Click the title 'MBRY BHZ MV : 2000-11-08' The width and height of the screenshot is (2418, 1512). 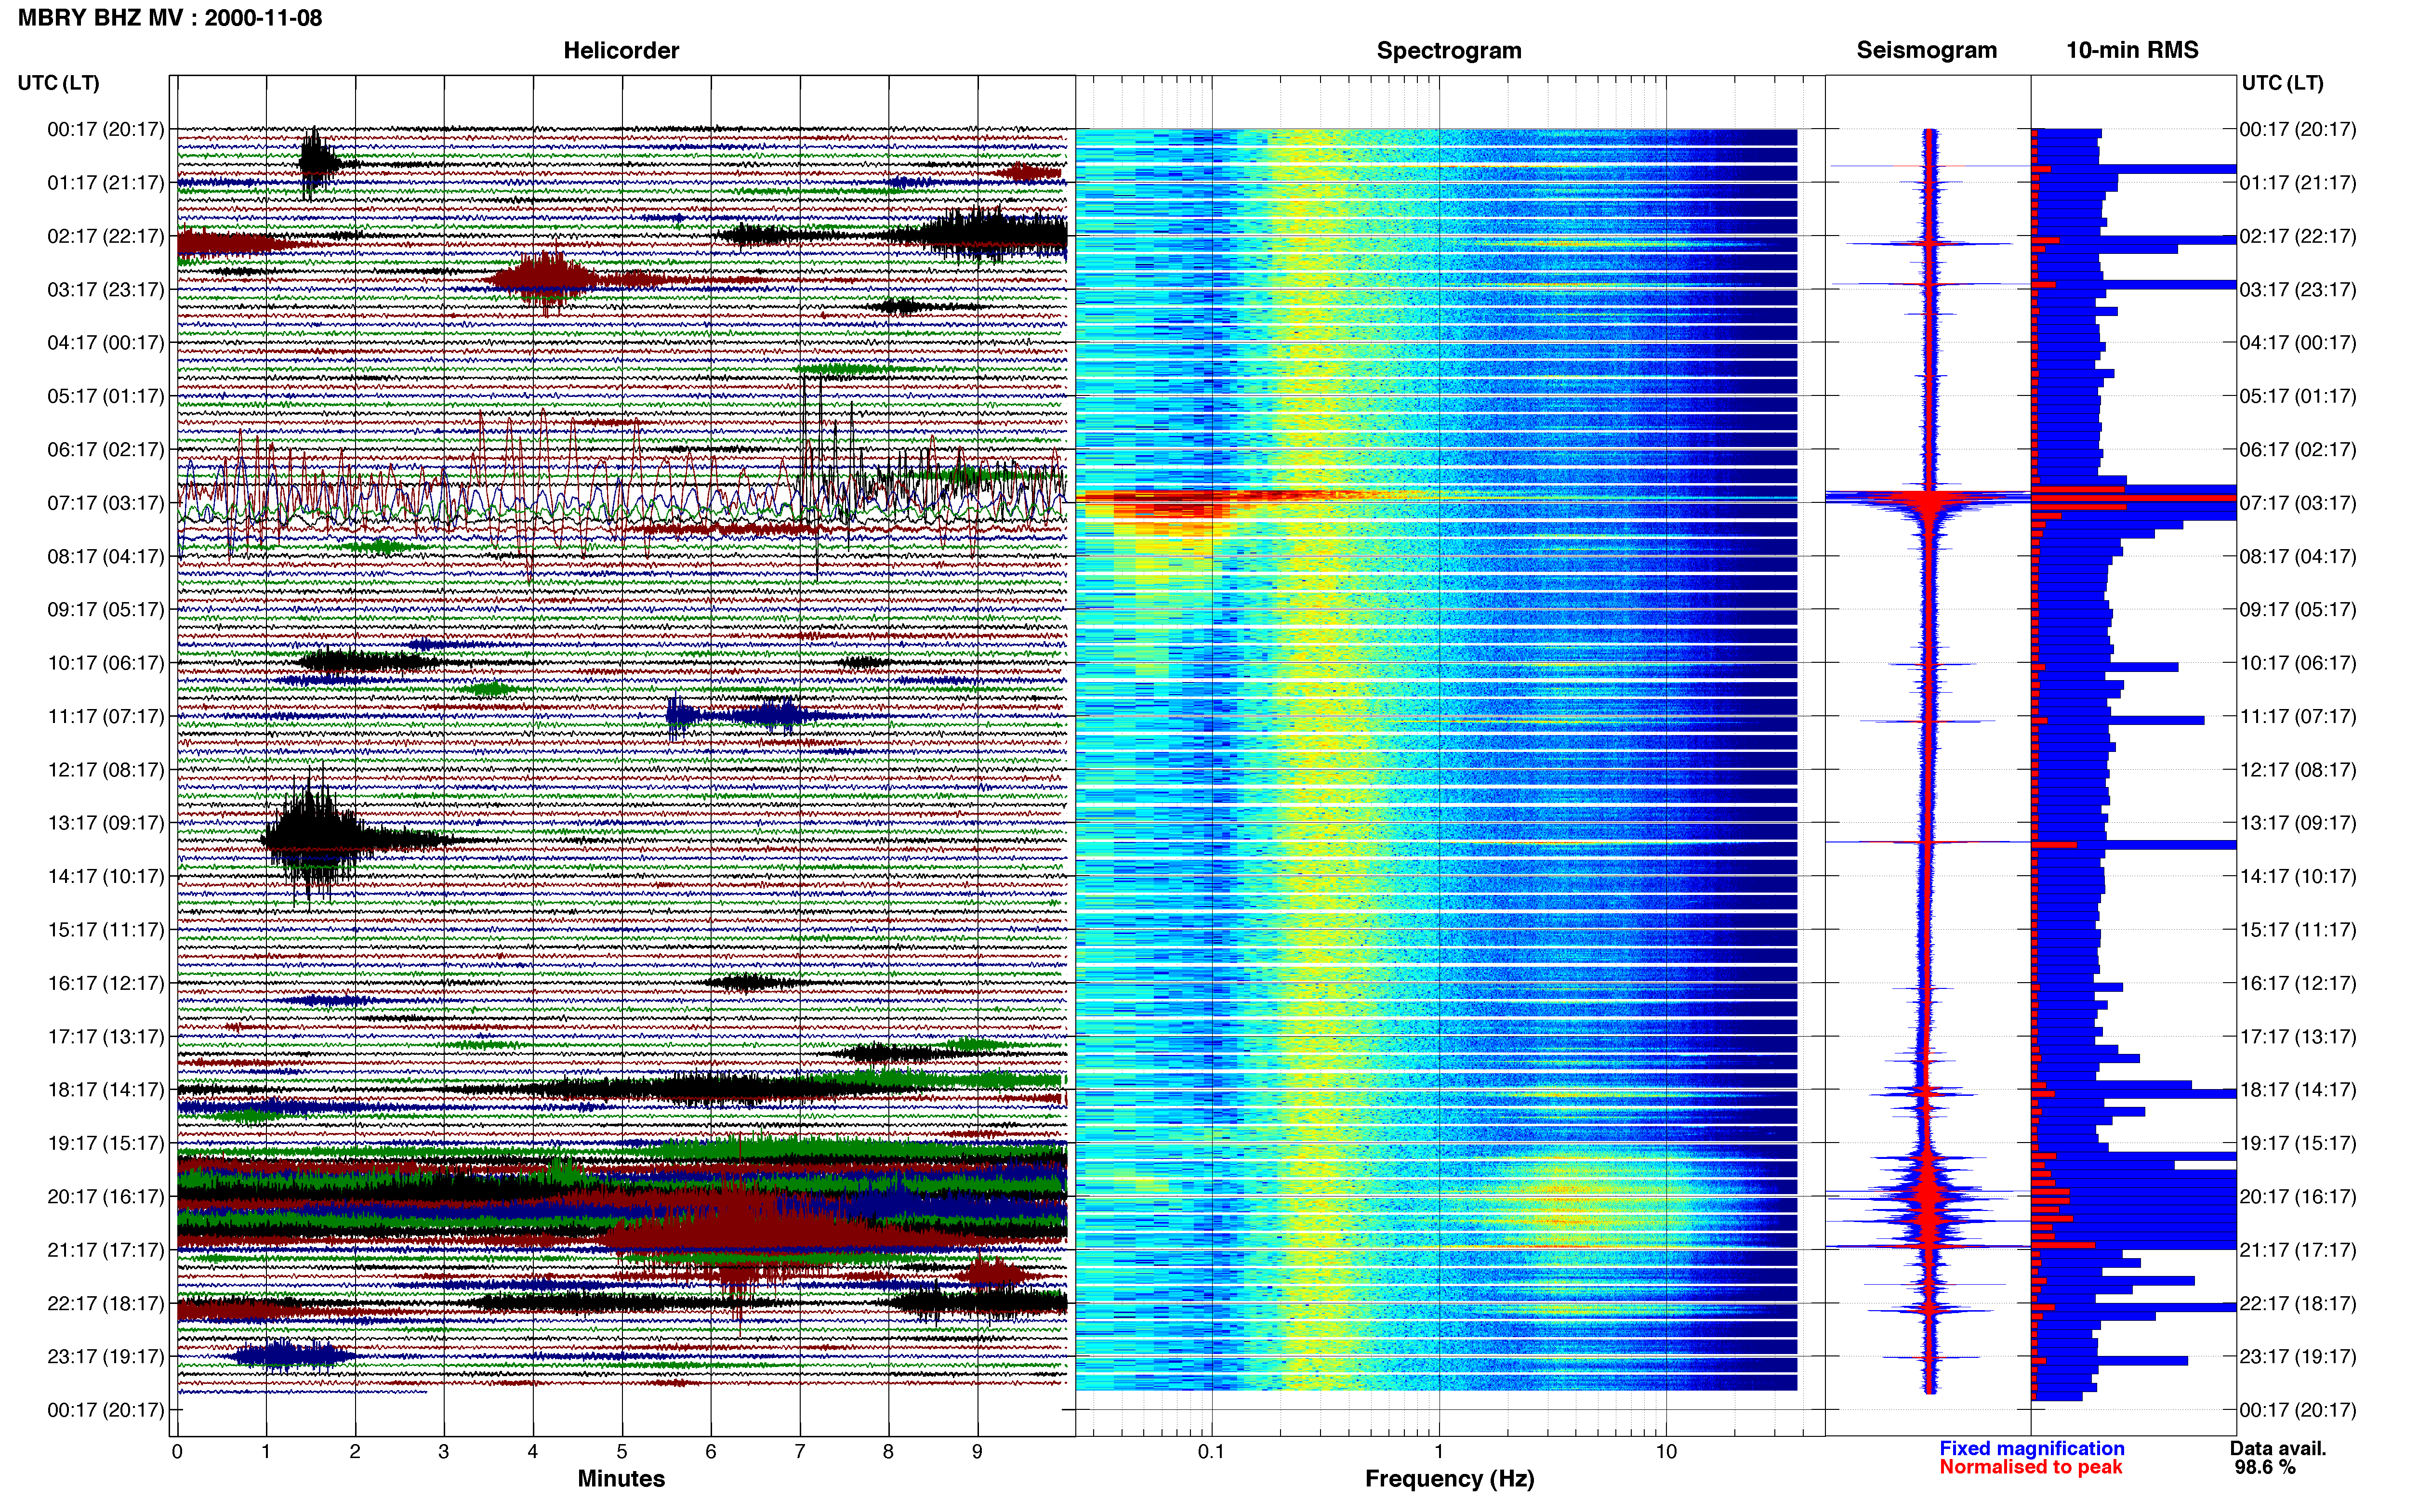coord(170,17)
